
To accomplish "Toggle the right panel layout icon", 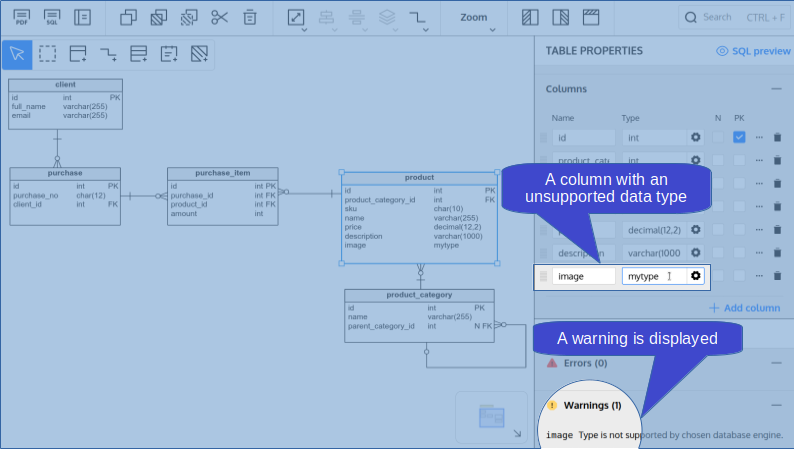I will pos(561,17).
